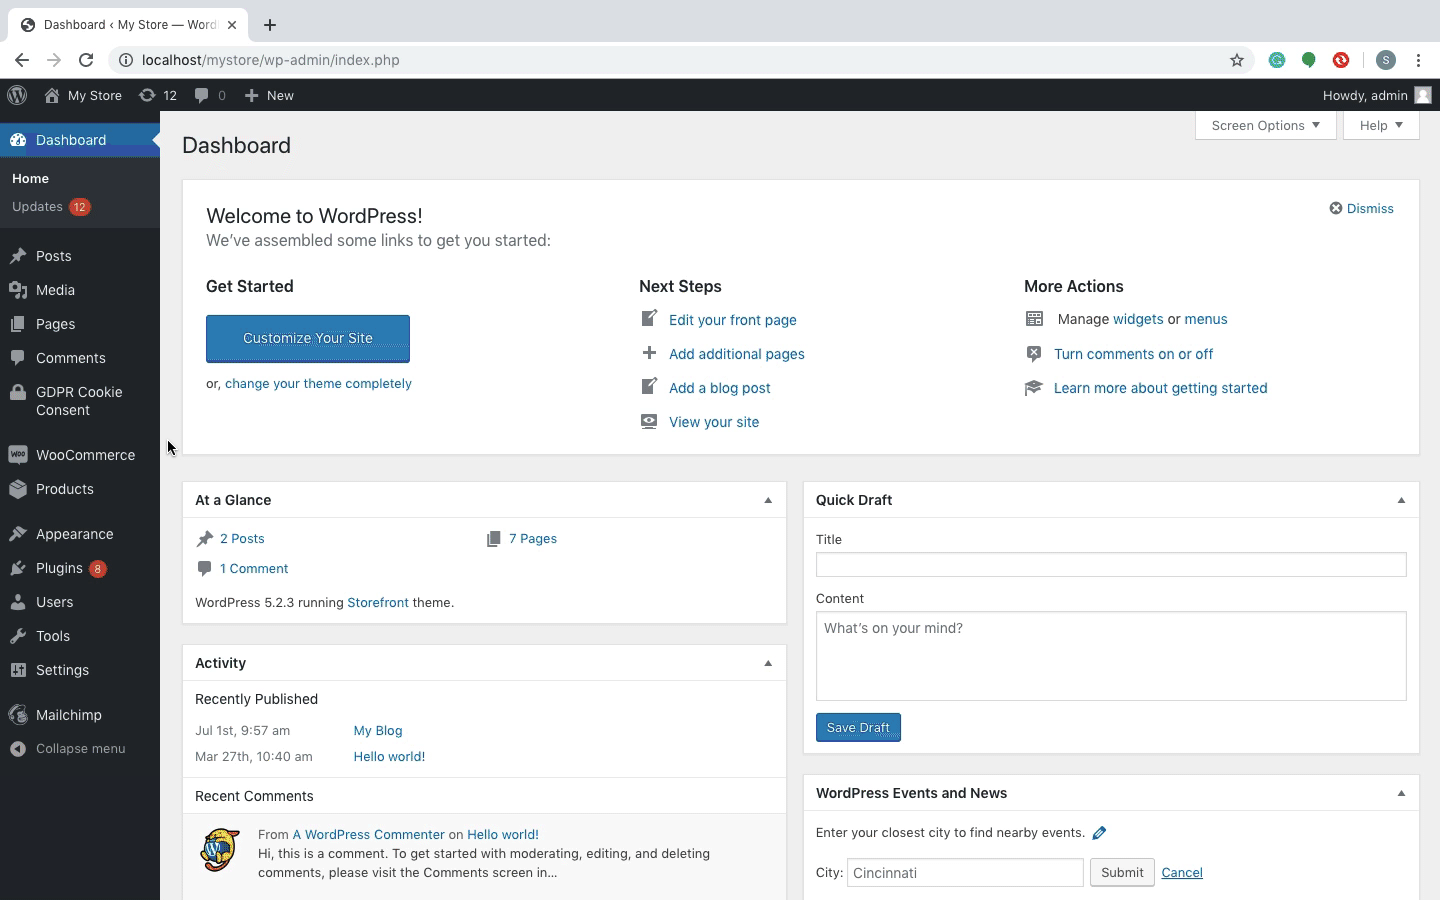
Task: Open Turn comments on or off link
Action: tap(1133, 354)
